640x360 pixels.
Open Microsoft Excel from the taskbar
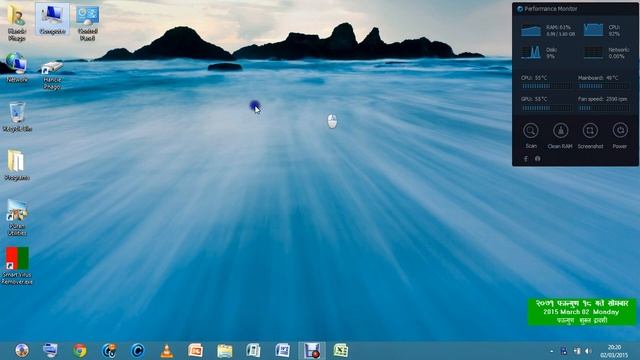click(x=340, y=351)
